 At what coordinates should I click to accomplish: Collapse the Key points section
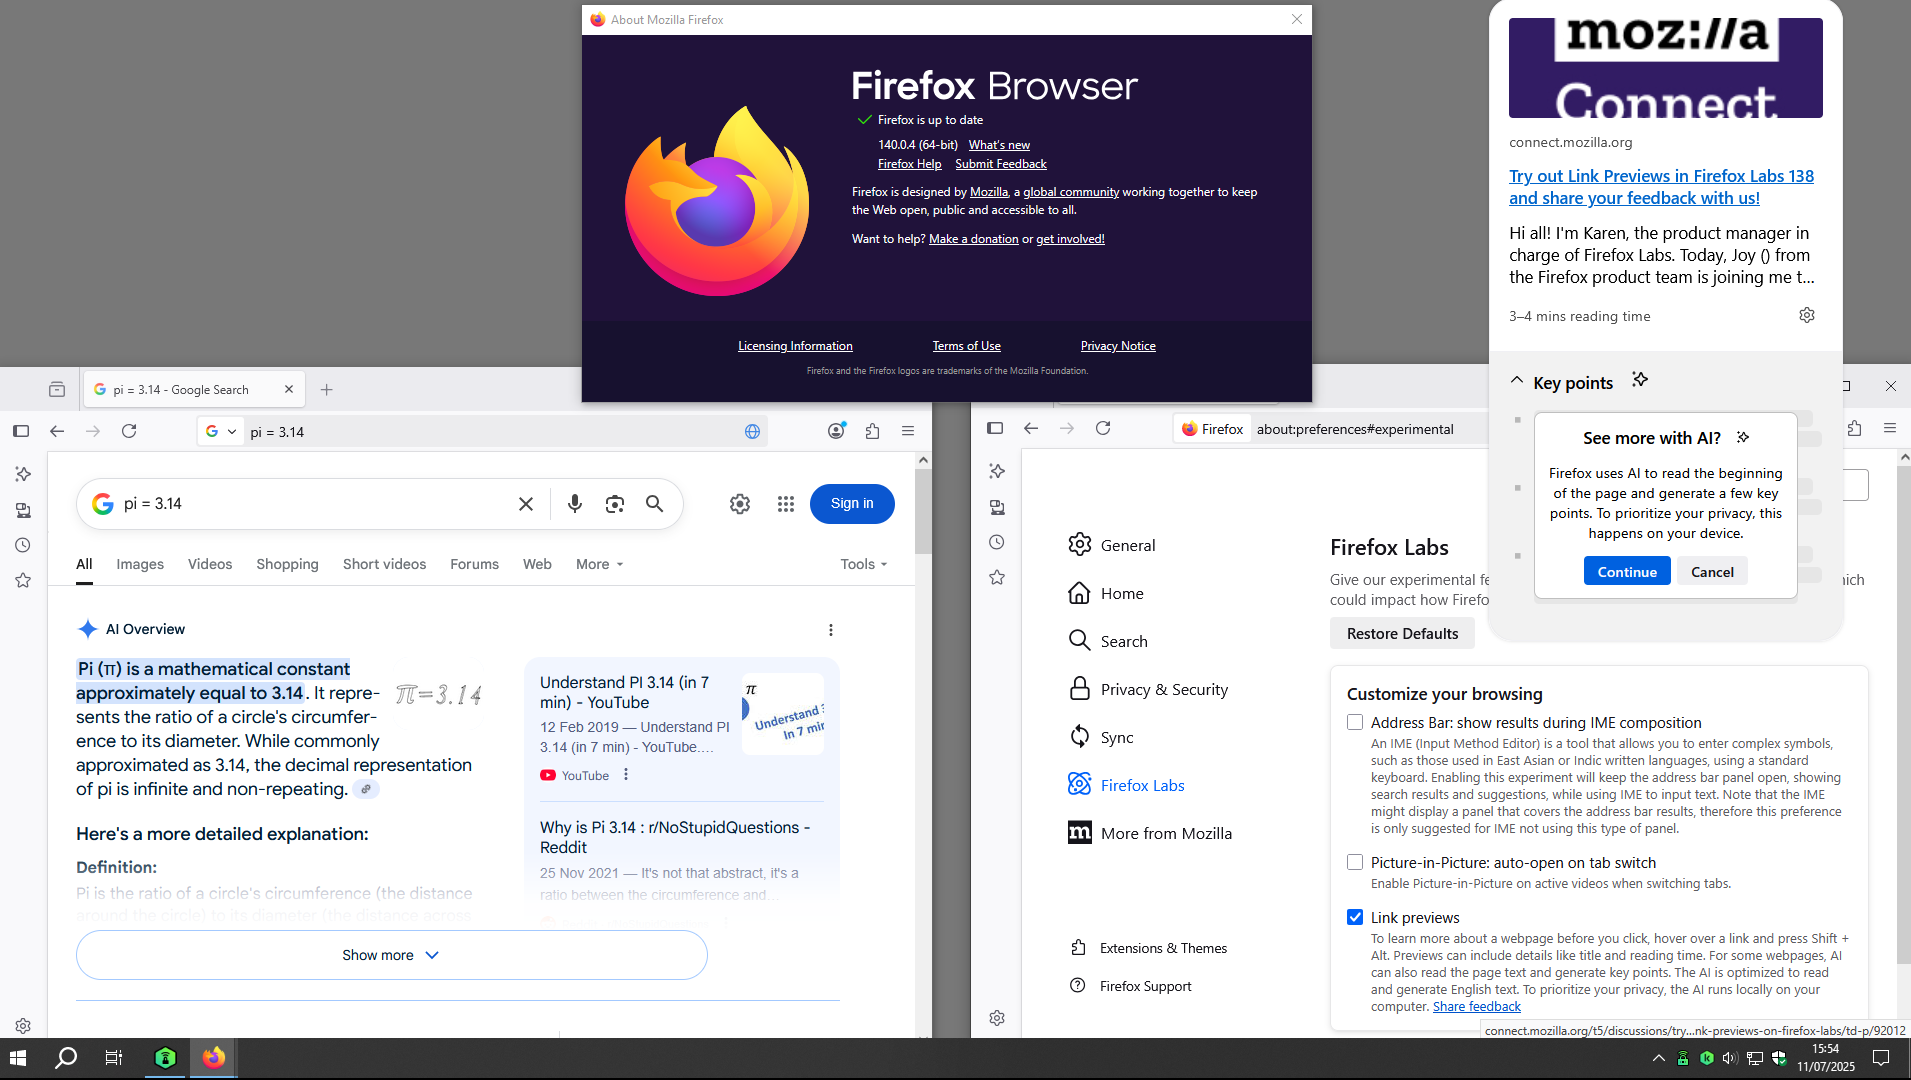coord(1517,381)
